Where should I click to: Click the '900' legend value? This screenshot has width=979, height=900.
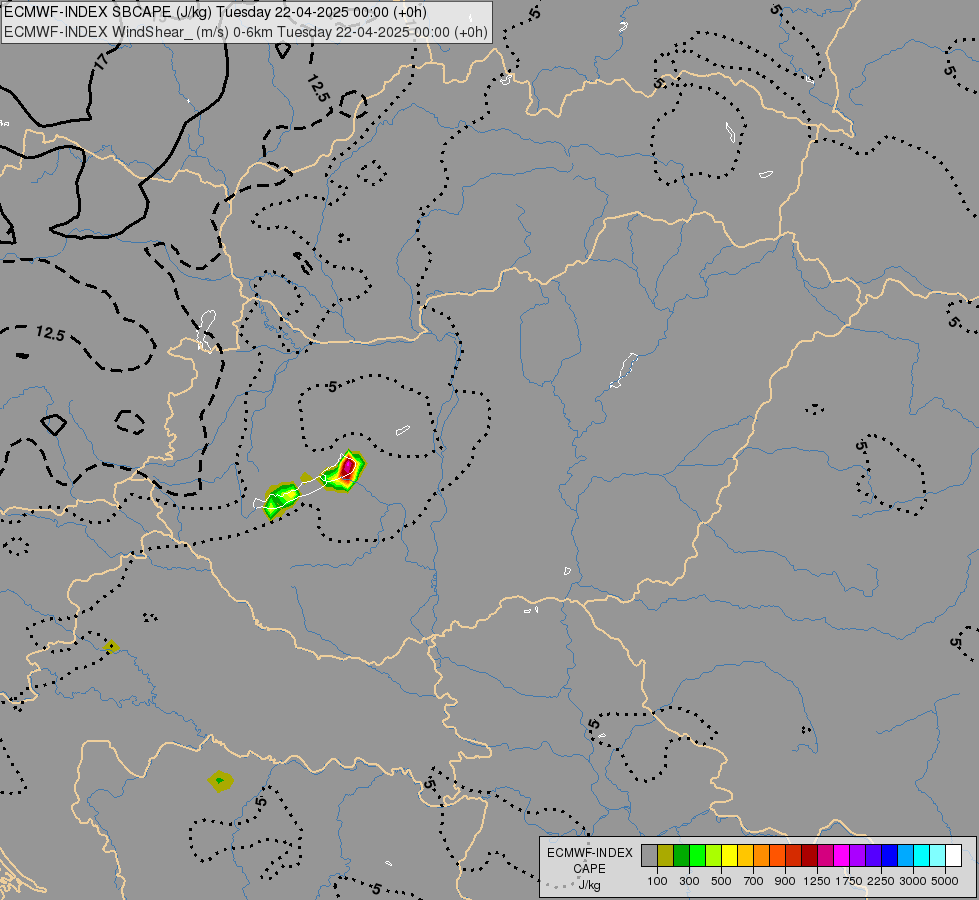(785, 881)
